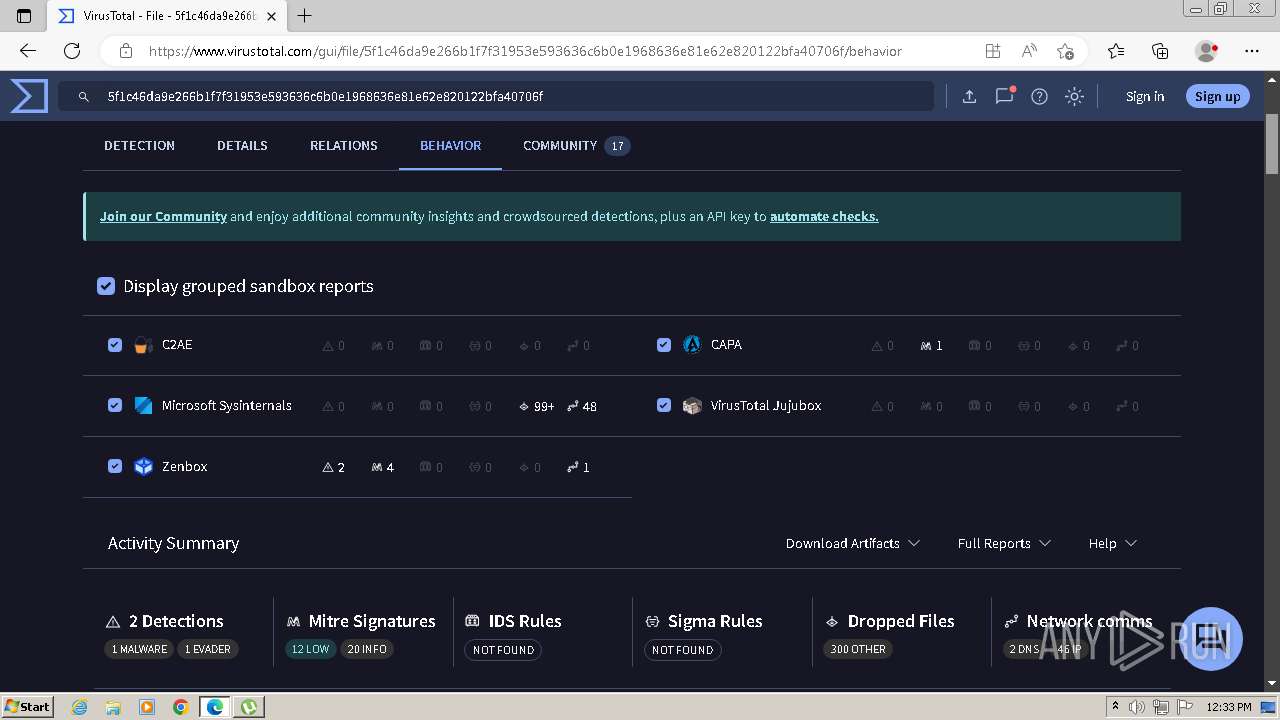The image size is (1280, 720).
Task: Click the taskbar clock 12:33 PM
Action: pos(1229,707)
